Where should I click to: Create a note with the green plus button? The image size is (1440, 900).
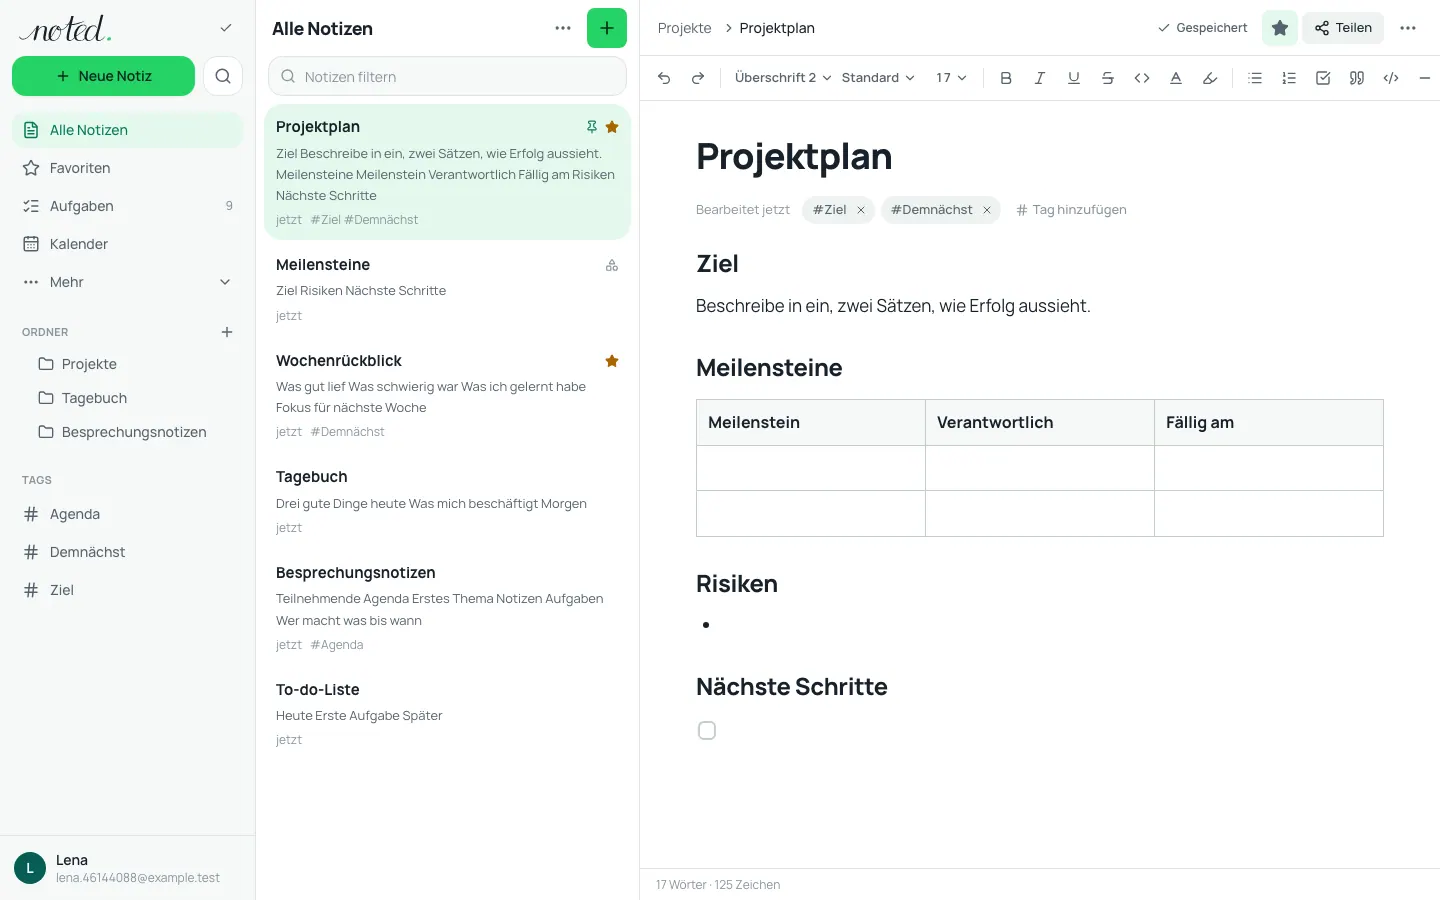pyautogui.click(x=607, y=28)
